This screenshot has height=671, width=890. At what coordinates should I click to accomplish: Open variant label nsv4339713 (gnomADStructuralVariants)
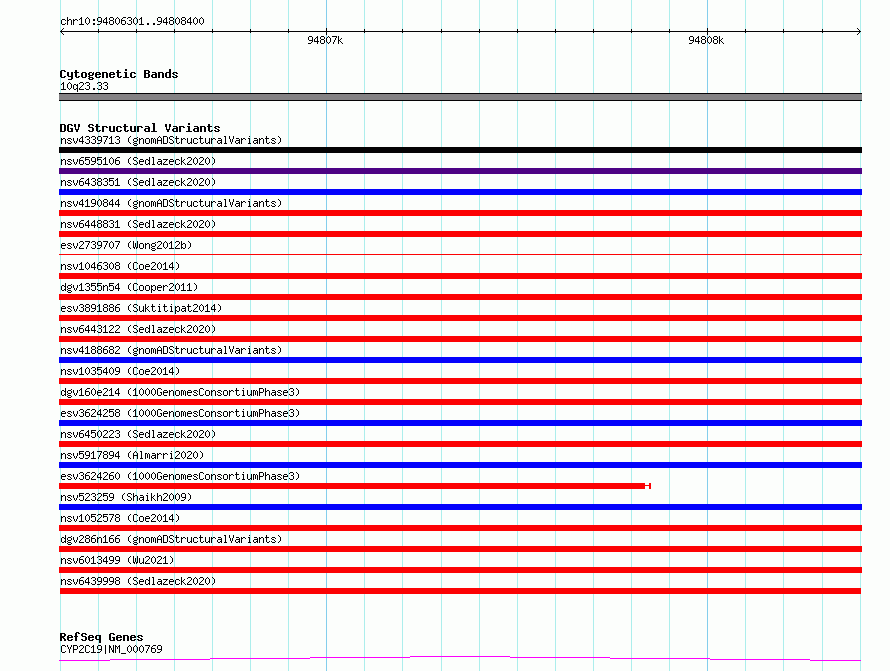(x=171, y=140)
